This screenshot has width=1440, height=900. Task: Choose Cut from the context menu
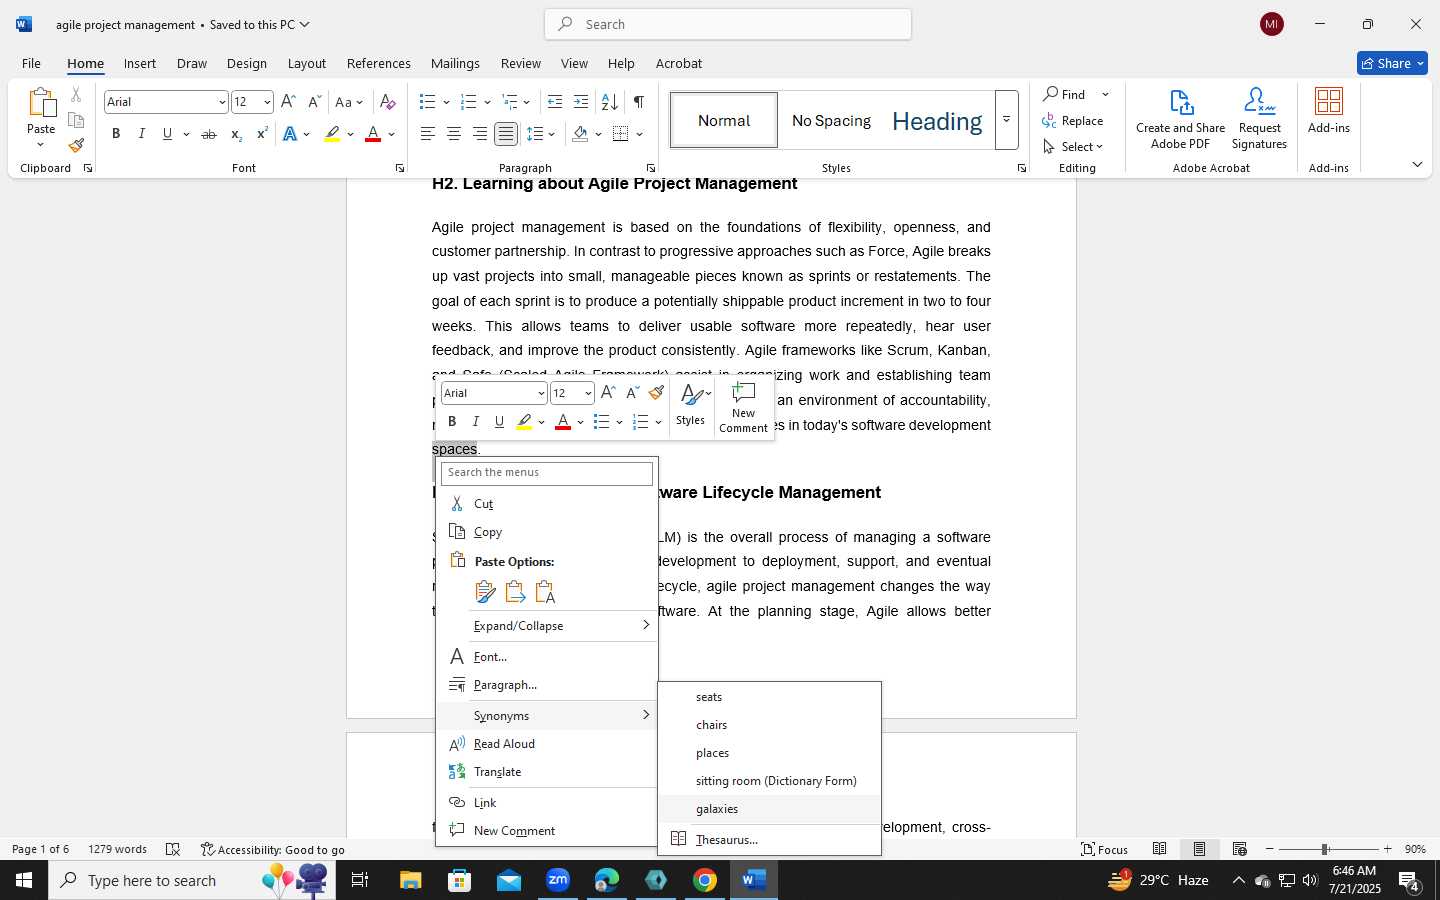coord(547,504)
